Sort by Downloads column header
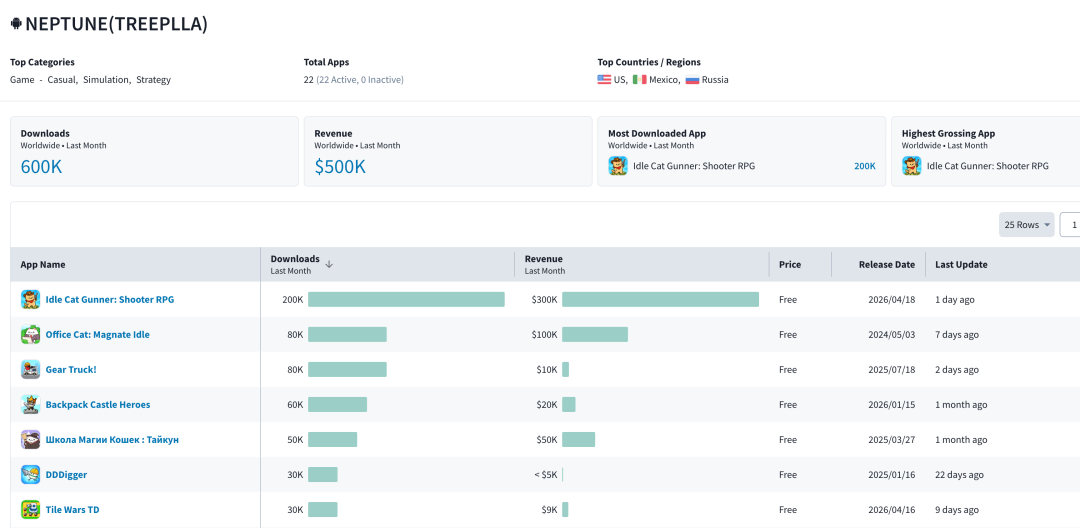The image size is (1080, 528). [x=295, y=259]
